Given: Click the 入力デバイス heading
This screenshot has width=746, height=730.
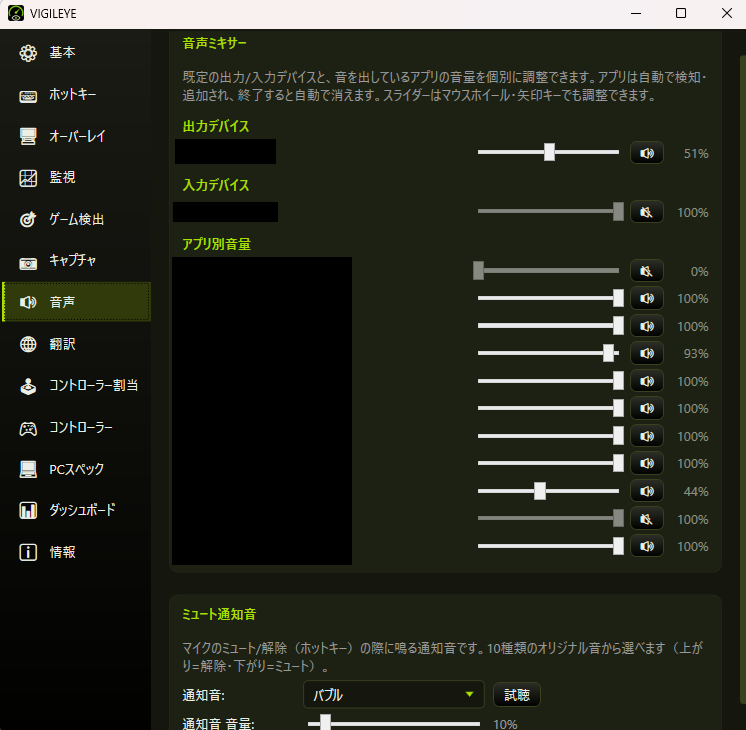Looking at the screenshot, I should click(x=216, y=185).
